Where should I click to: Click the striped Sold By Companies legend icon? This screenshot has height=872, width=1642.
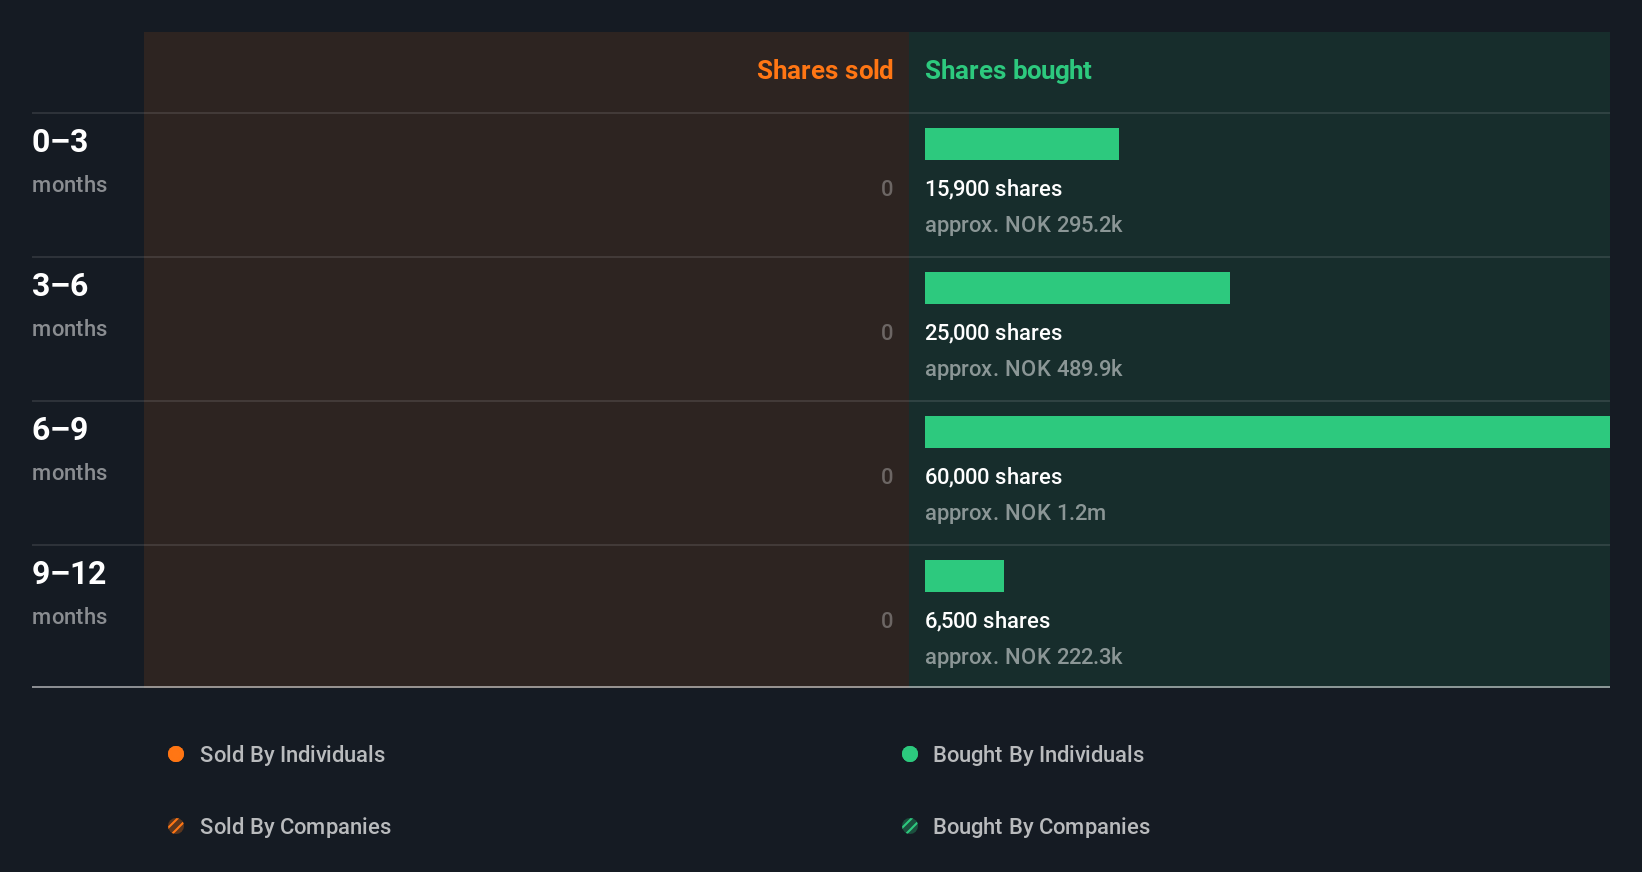pos(176,826)
